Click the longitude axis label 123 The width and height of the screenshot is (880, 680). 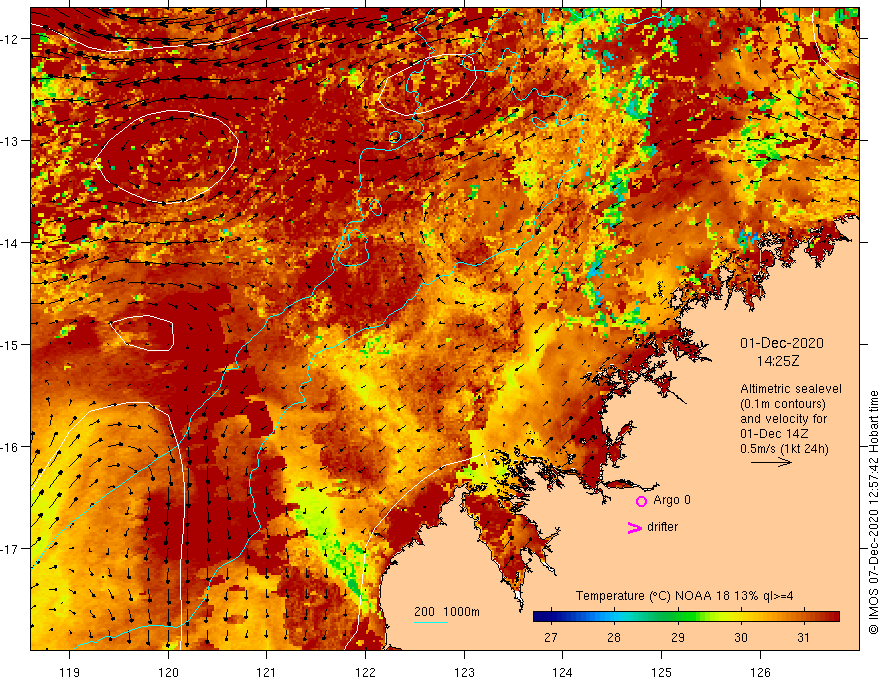464,672
